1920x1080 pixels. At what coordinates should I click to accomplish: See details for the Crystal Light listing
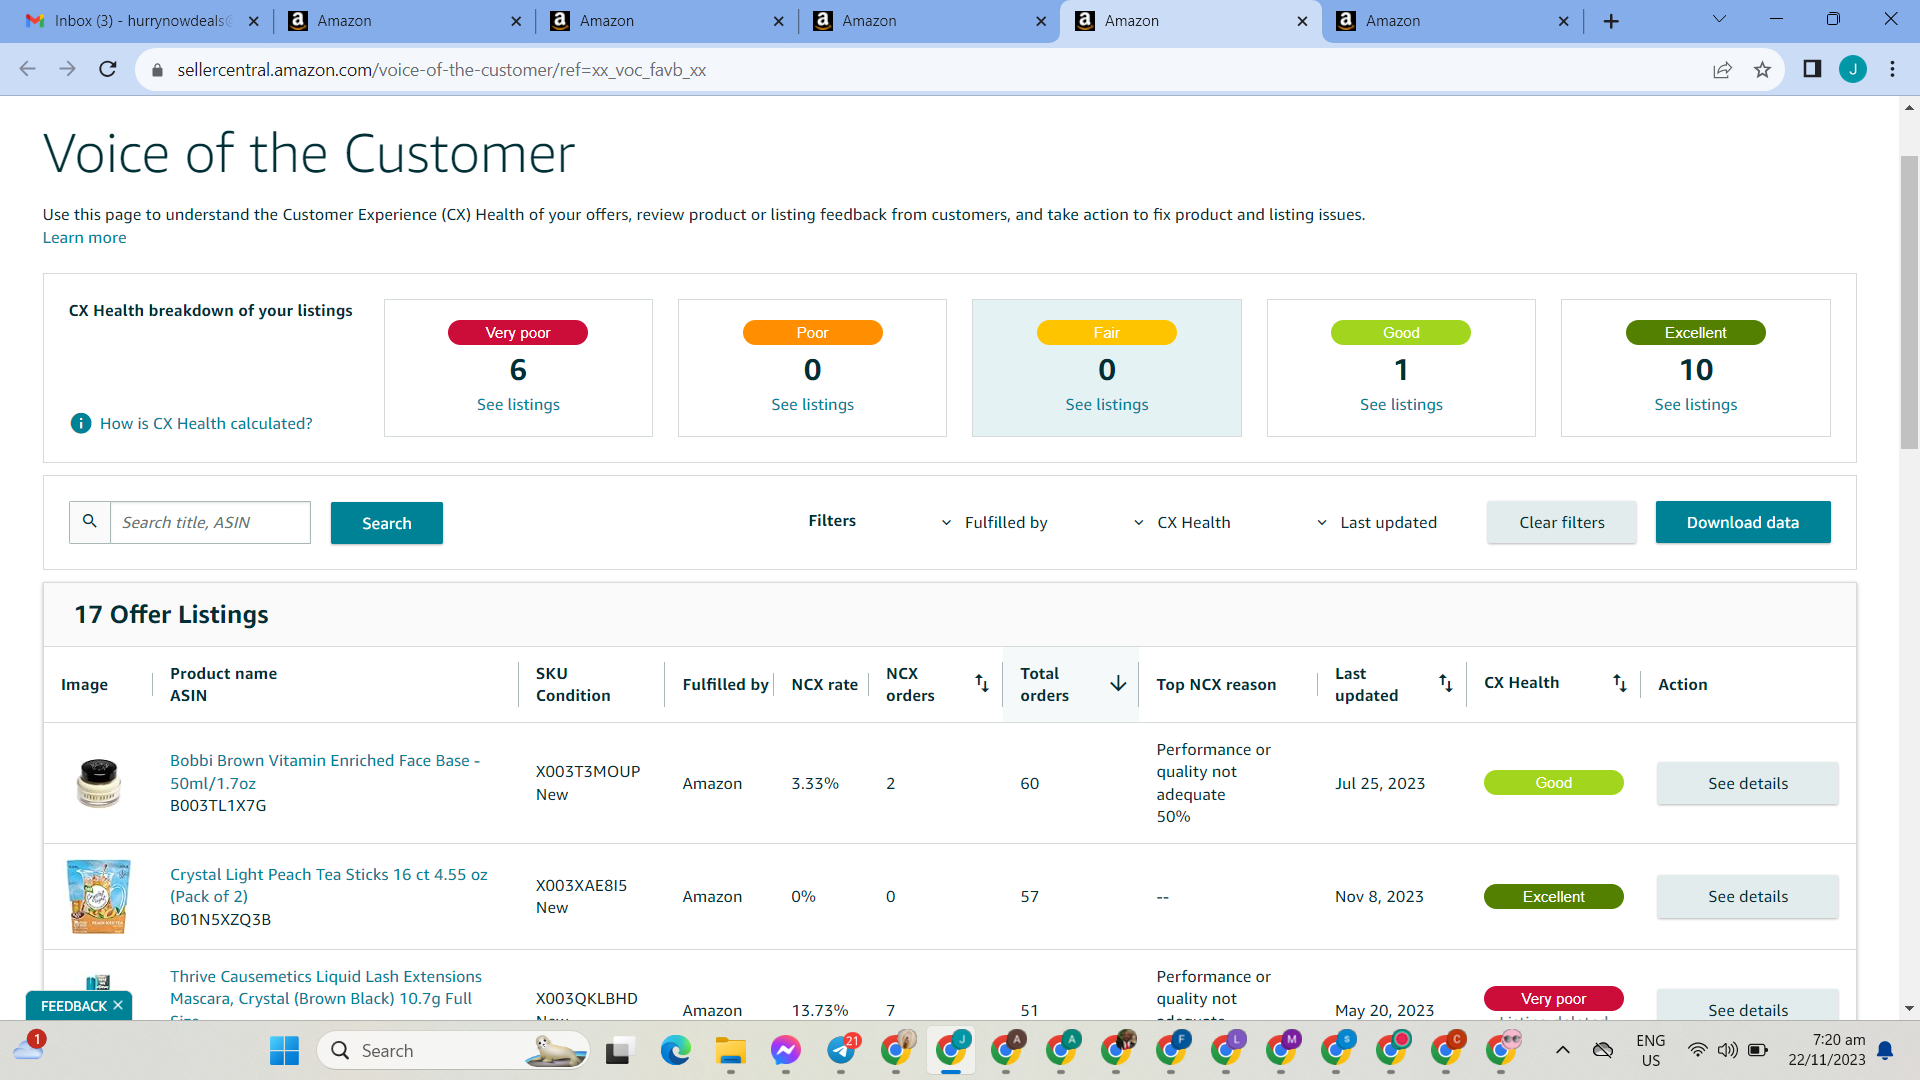(1747, 896)
